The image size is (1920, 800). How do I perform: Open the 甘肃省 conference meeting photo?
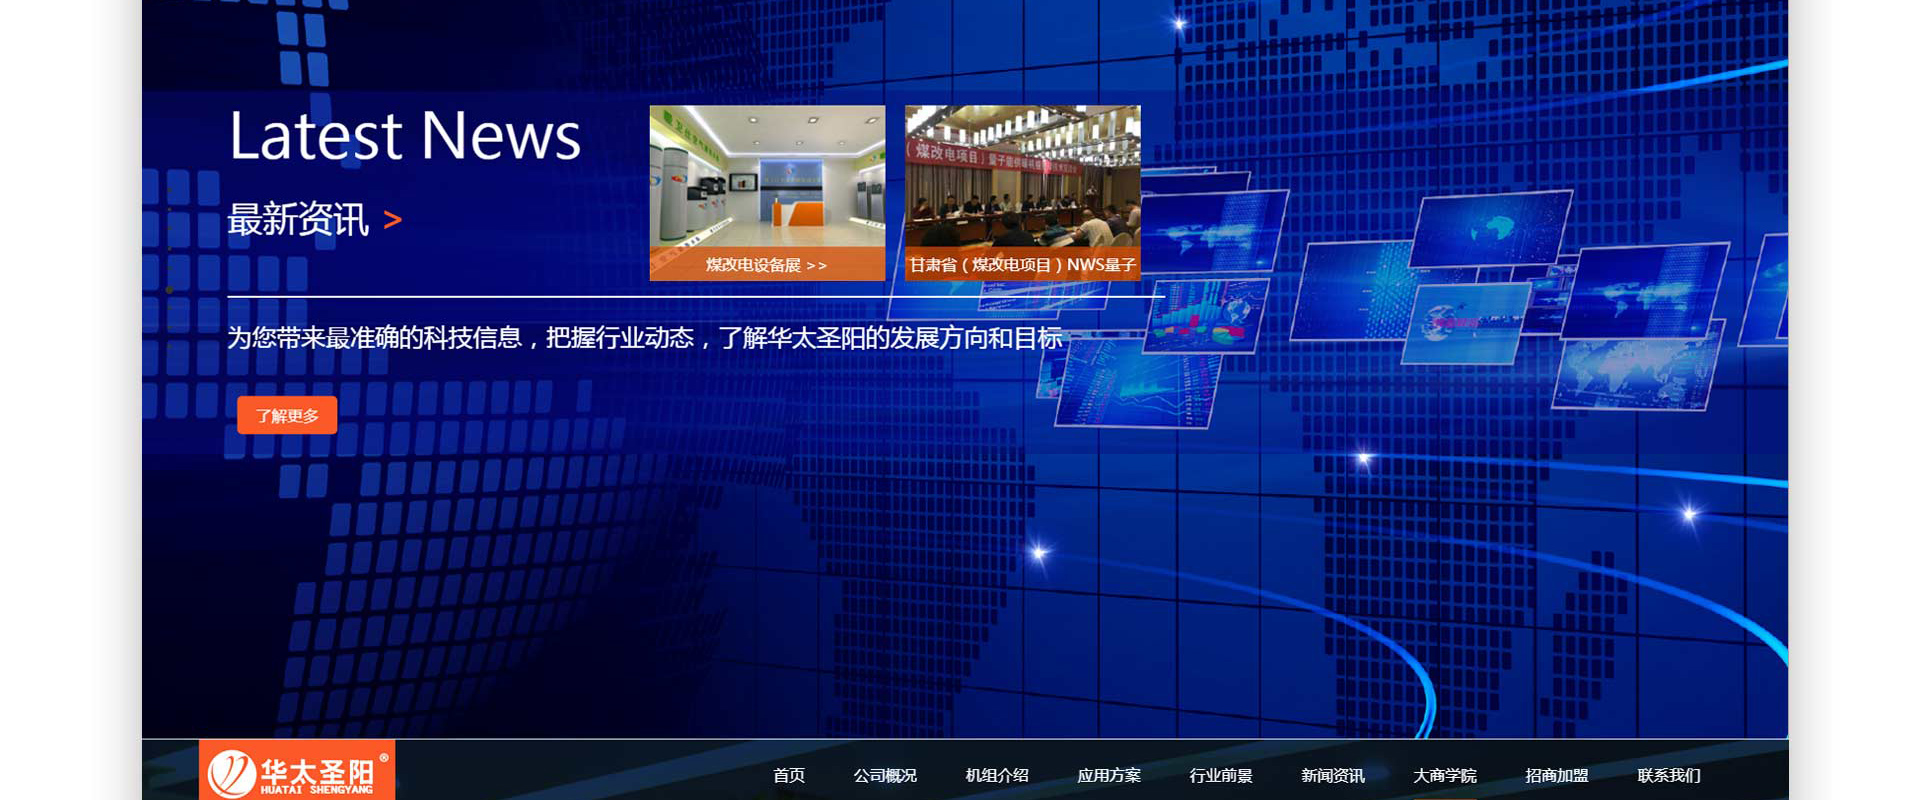[1022, 176]
